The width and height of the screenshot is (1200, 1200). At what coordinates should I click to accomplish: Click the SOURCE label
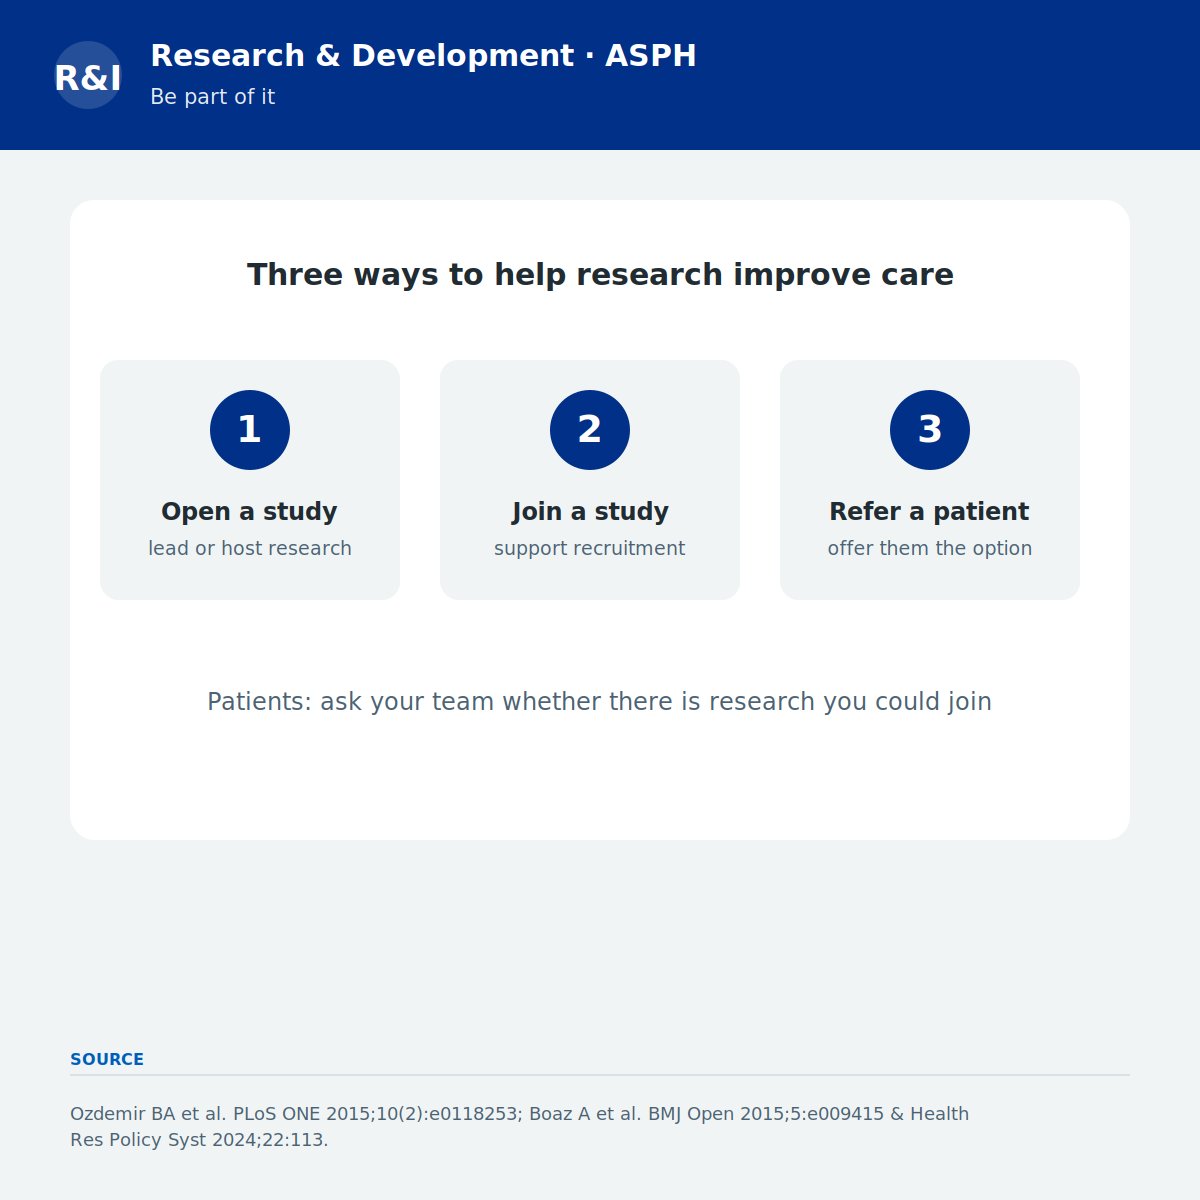coord(107,1059)
